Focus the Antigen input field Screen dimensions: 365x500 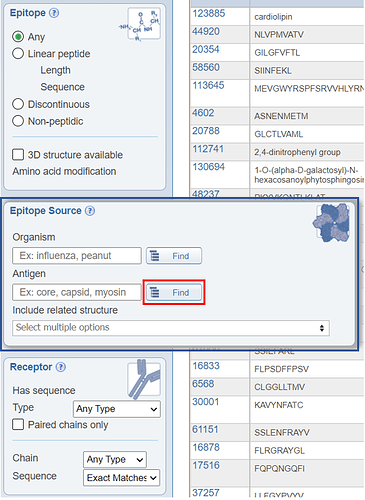point(77,292)
